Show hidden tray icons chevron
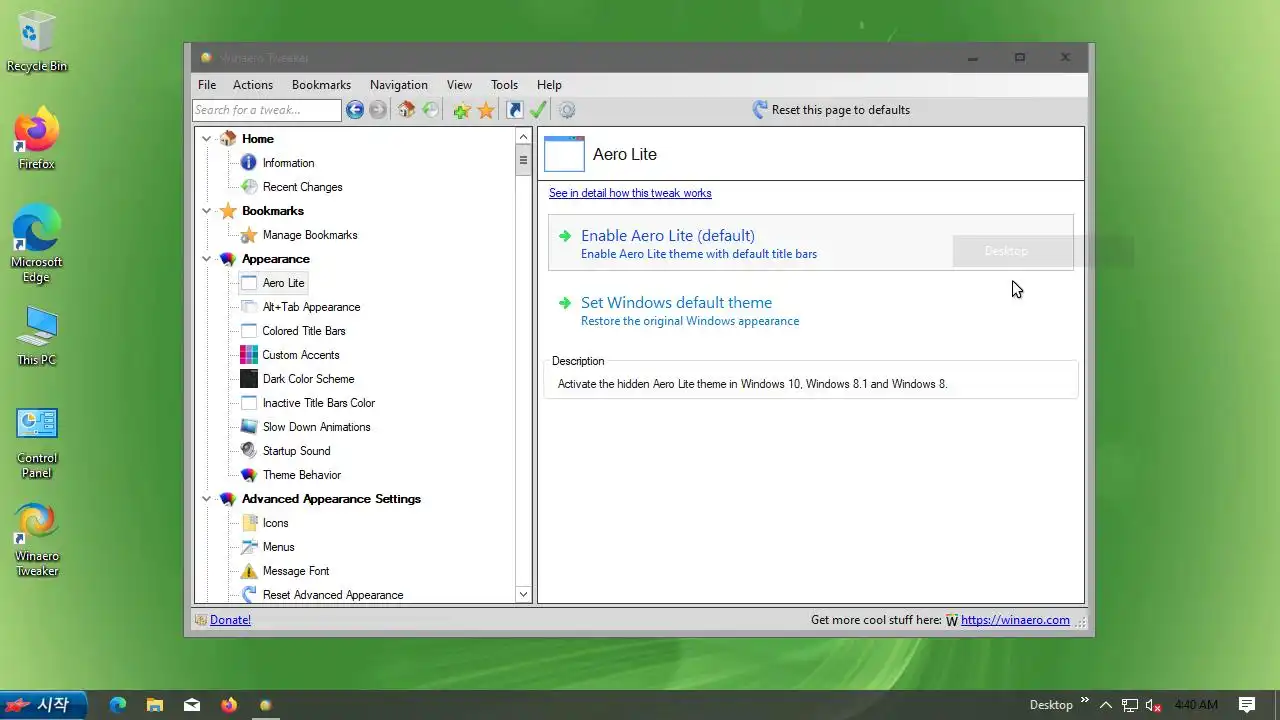The image size is (1280, 720). 1105,705
